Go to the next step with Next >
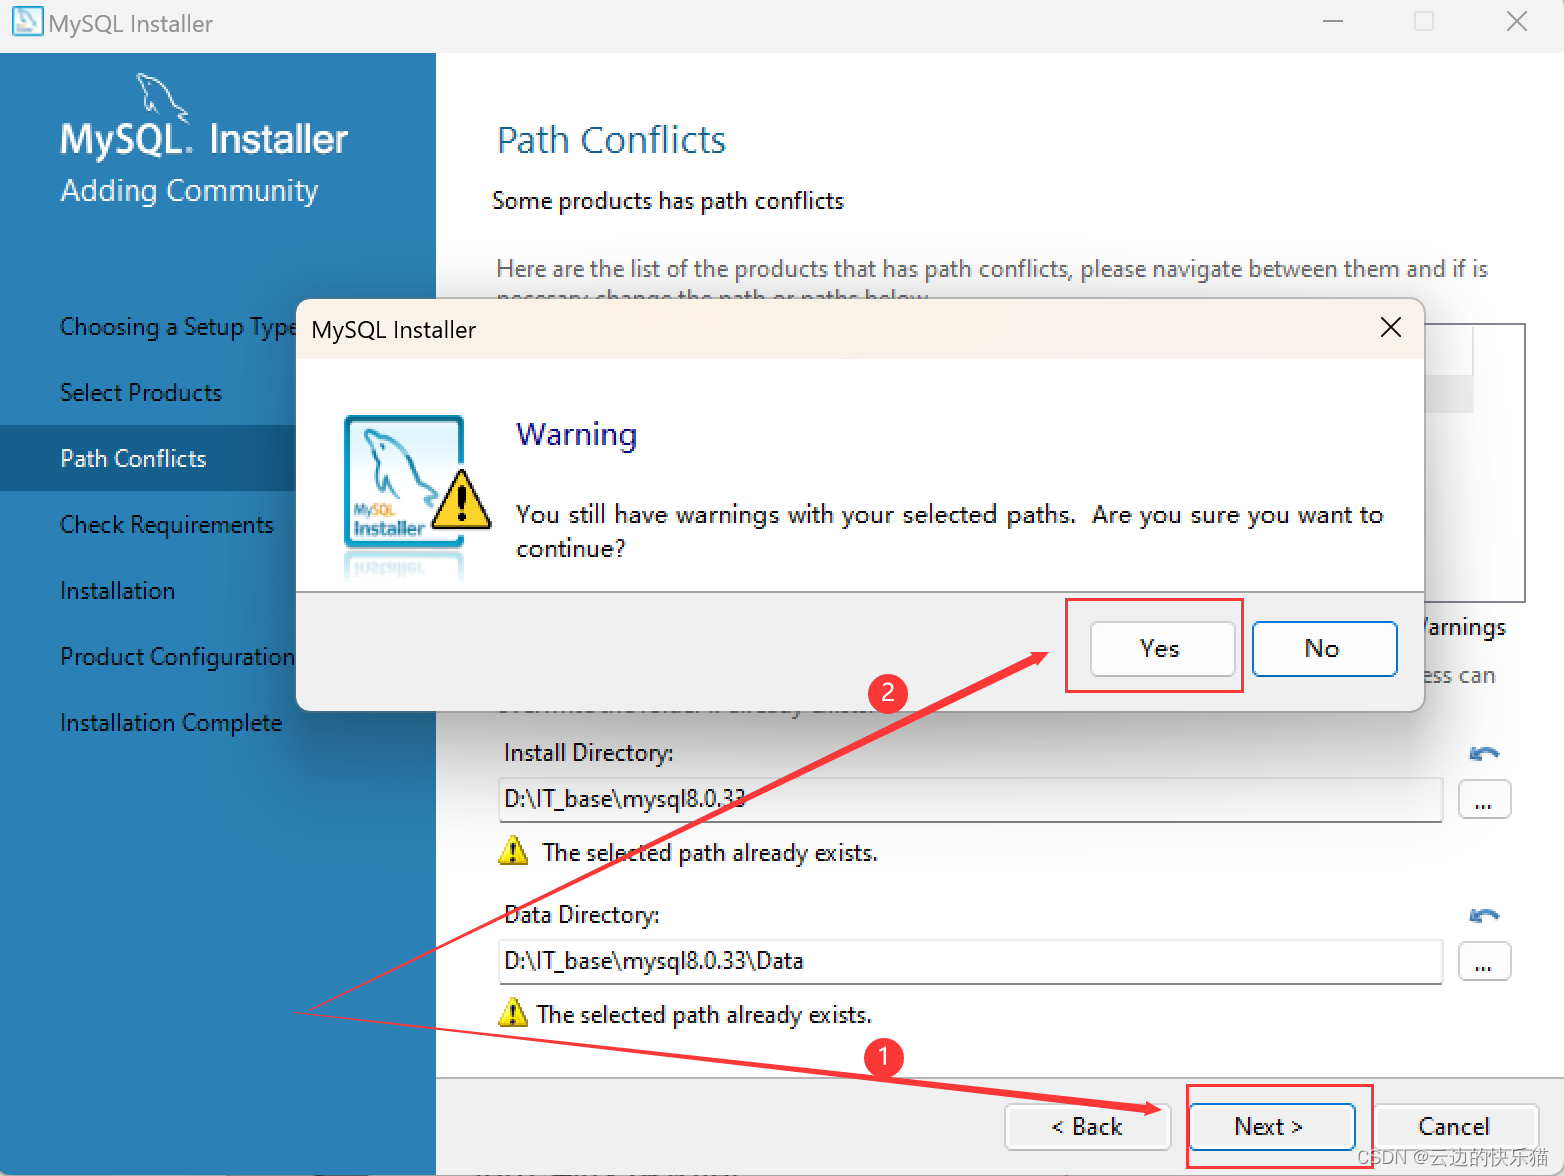Image resolution: width=1564 pixels, height=1176 pixels. (x=1271, y=1127)
